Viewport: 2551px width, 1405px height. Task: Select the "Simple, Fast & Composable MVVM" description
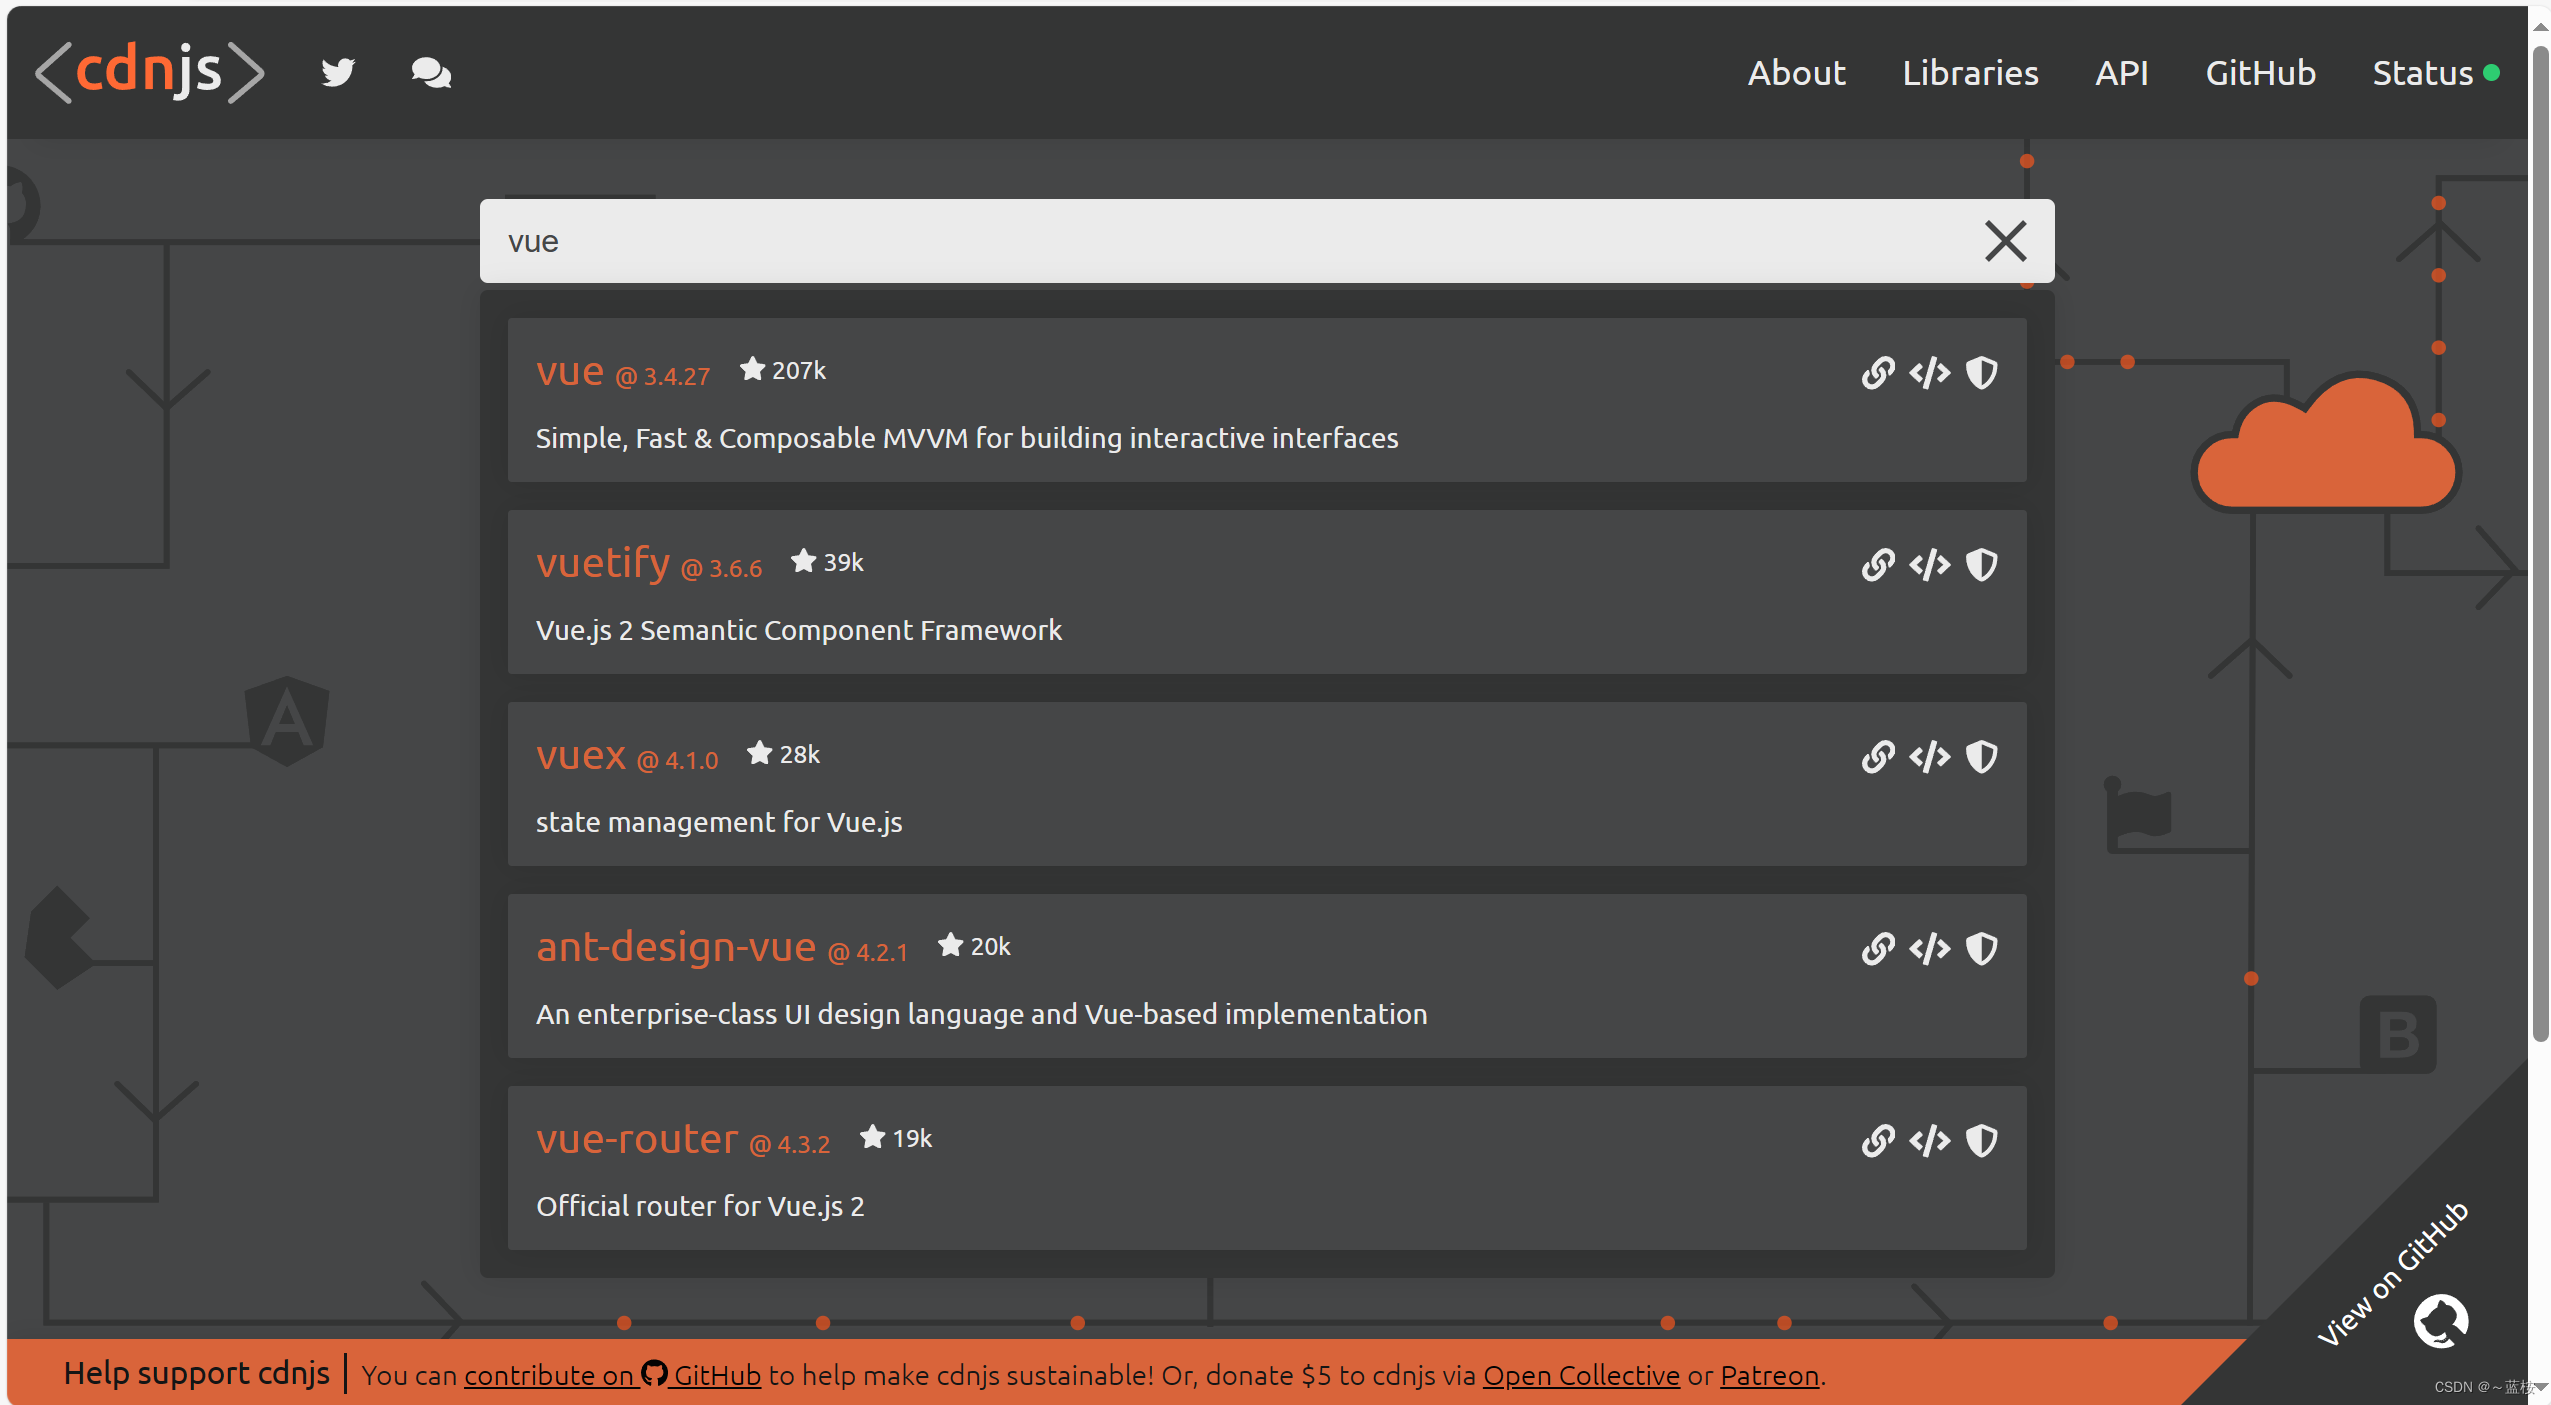pos(967,438)
